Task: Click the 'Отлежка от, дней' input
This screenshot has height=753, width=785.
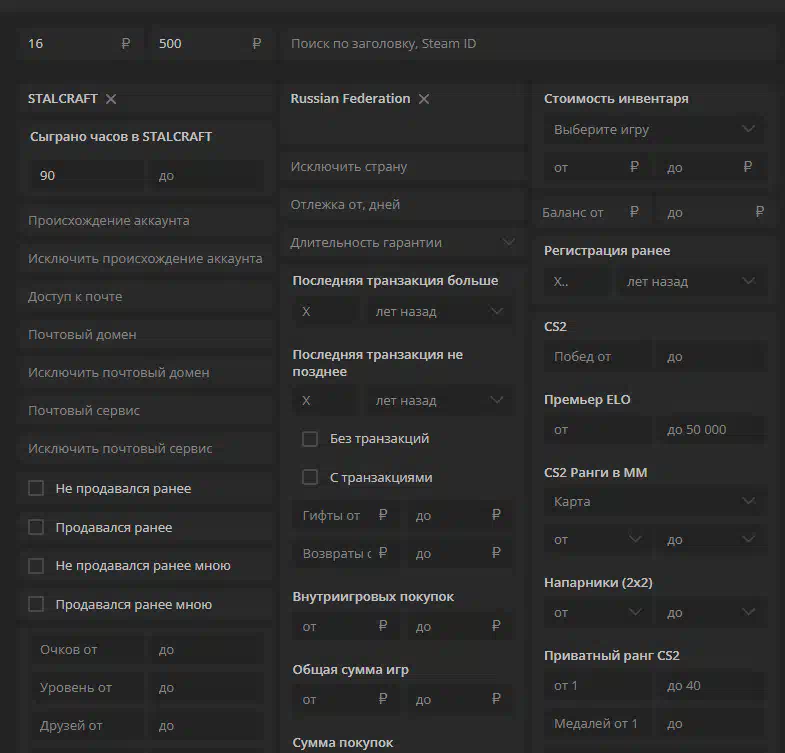Action: (403, 205)
